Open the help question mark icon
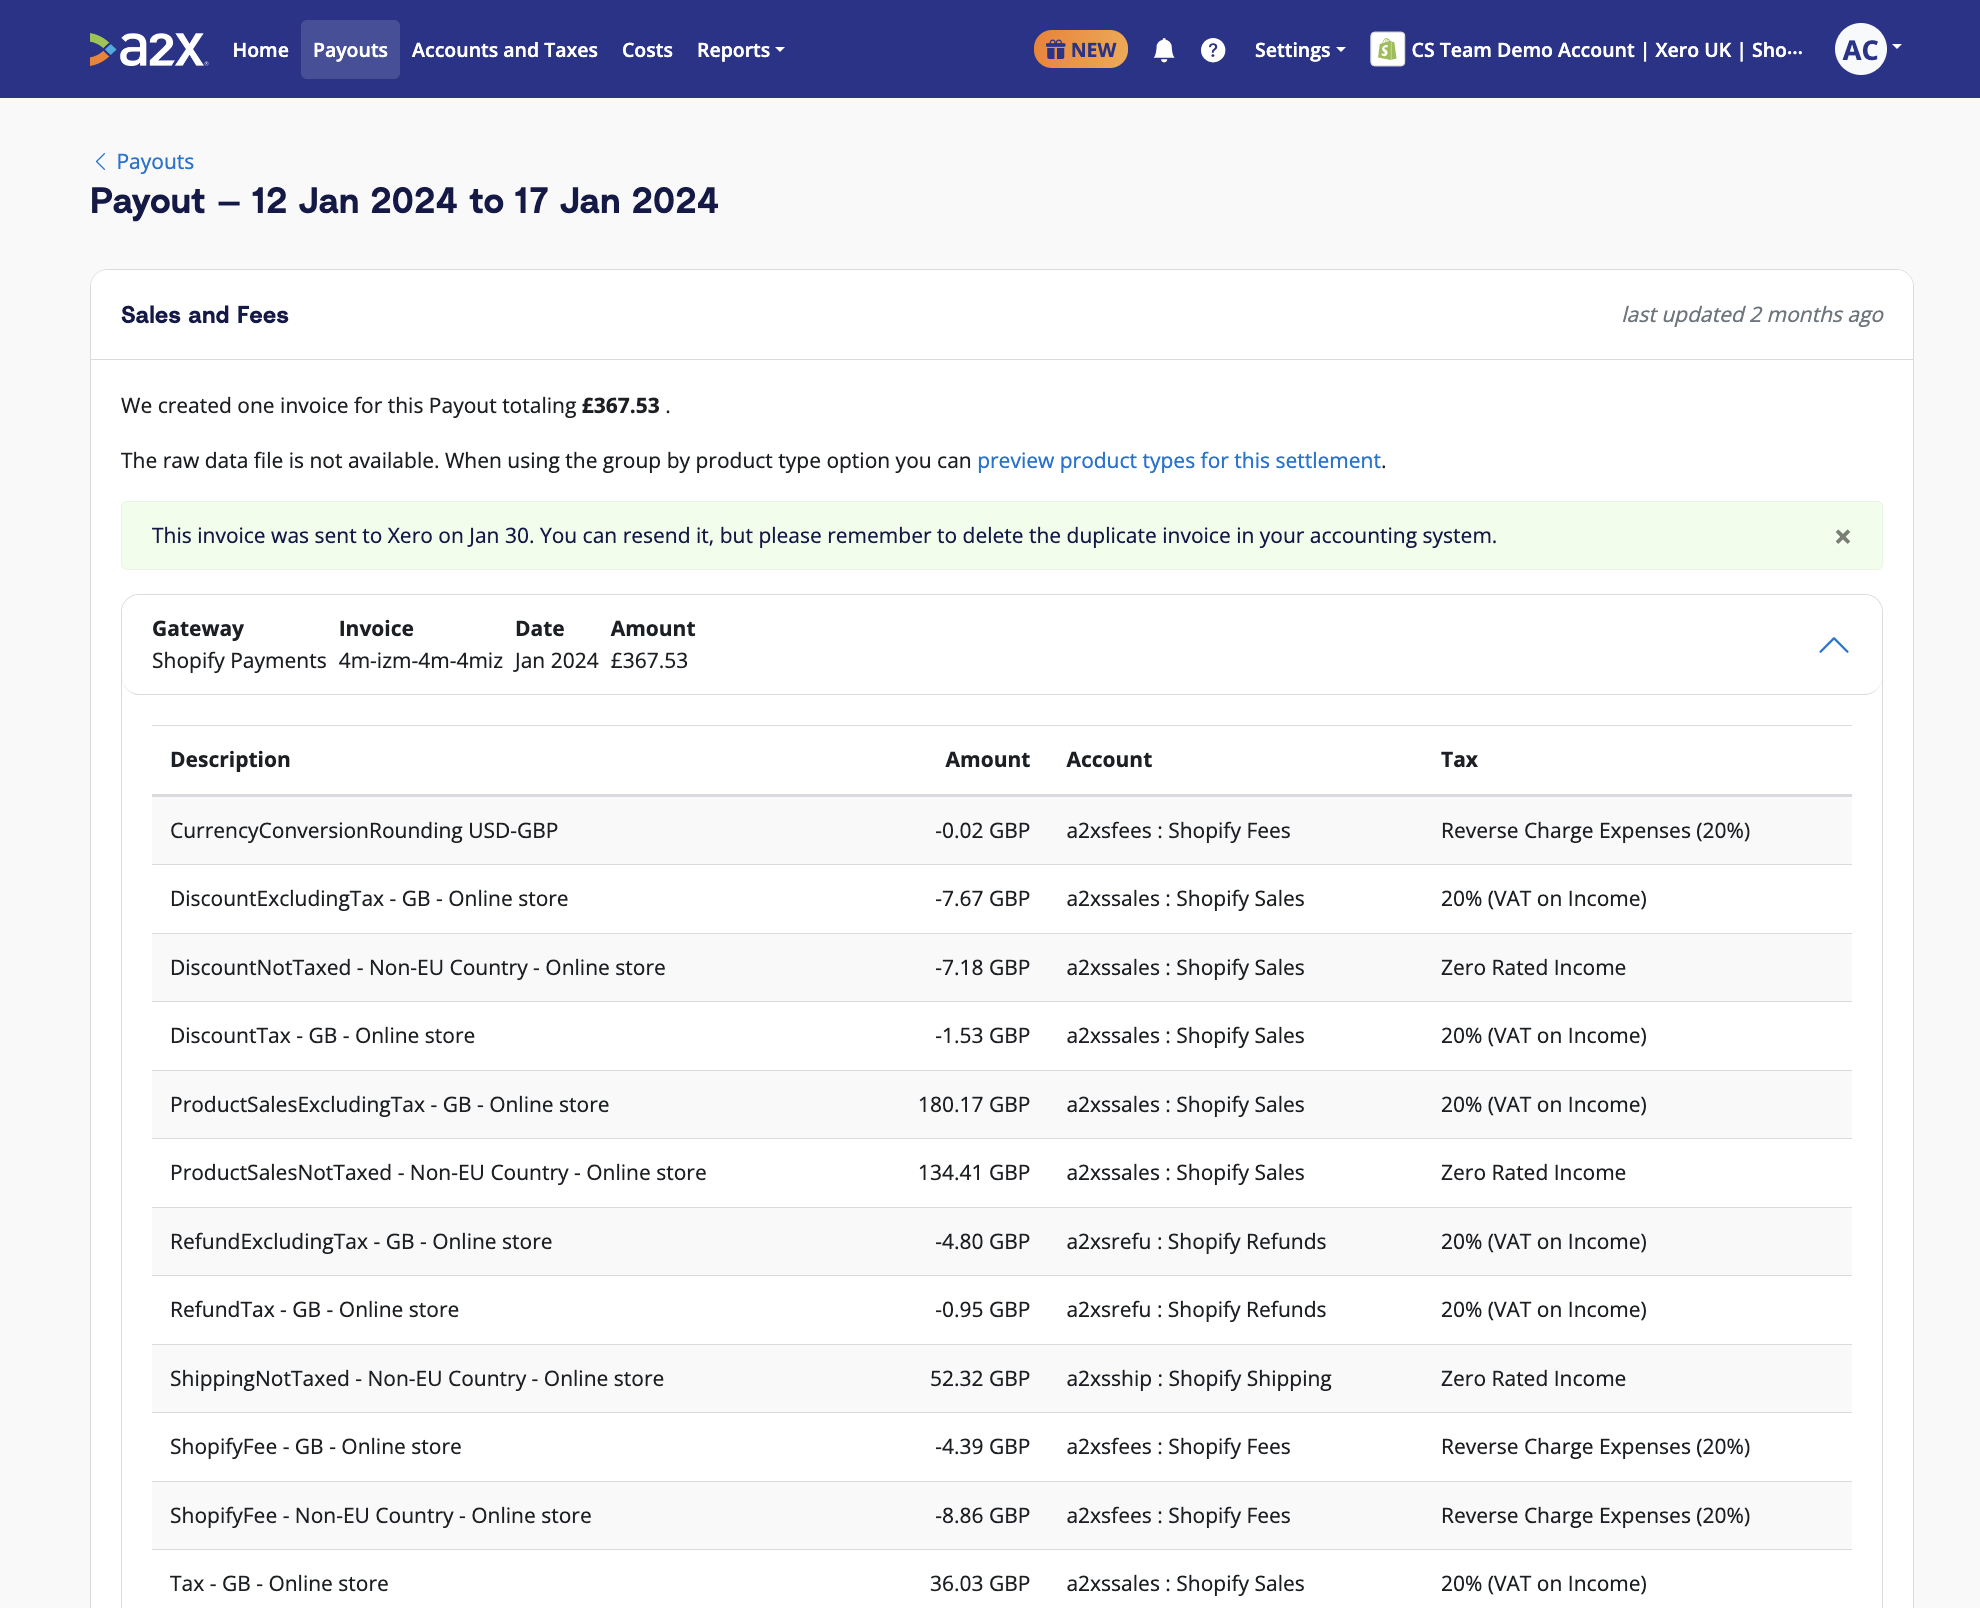 tap(1212, 50)
